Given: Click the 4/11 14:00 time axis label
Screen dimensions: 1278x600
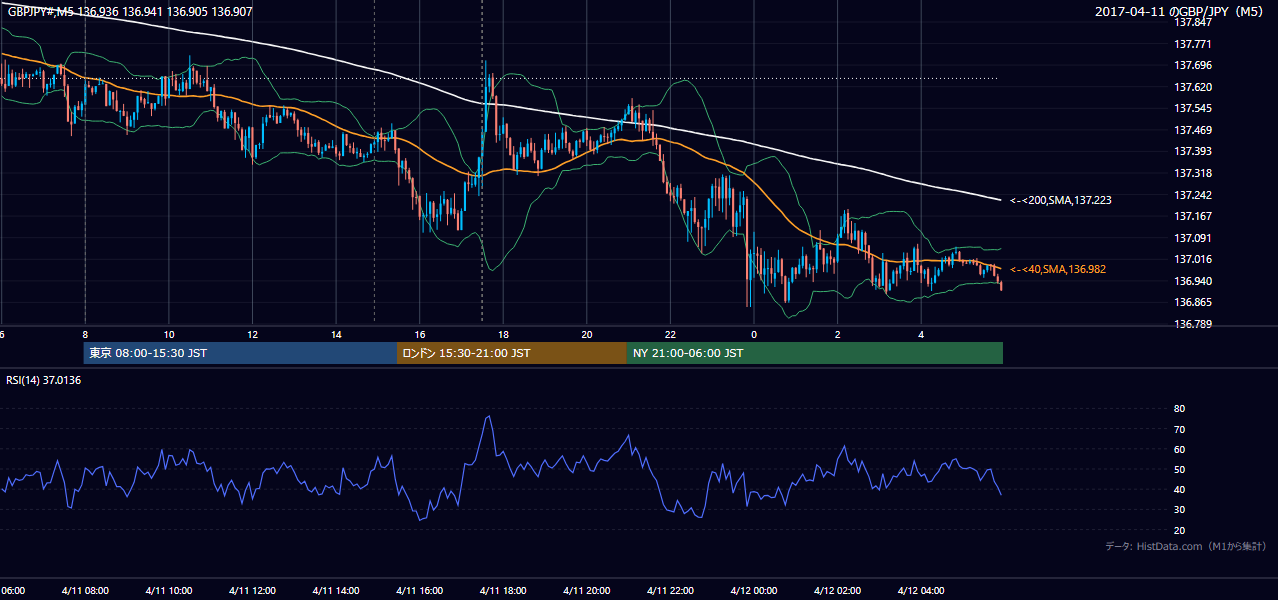Looking at the screenshot, I should [x=336, y=590].
